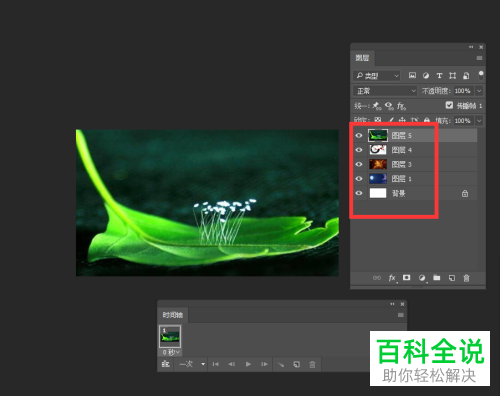Click the link layers icon

pyautogui.click(x=377, y=278)
